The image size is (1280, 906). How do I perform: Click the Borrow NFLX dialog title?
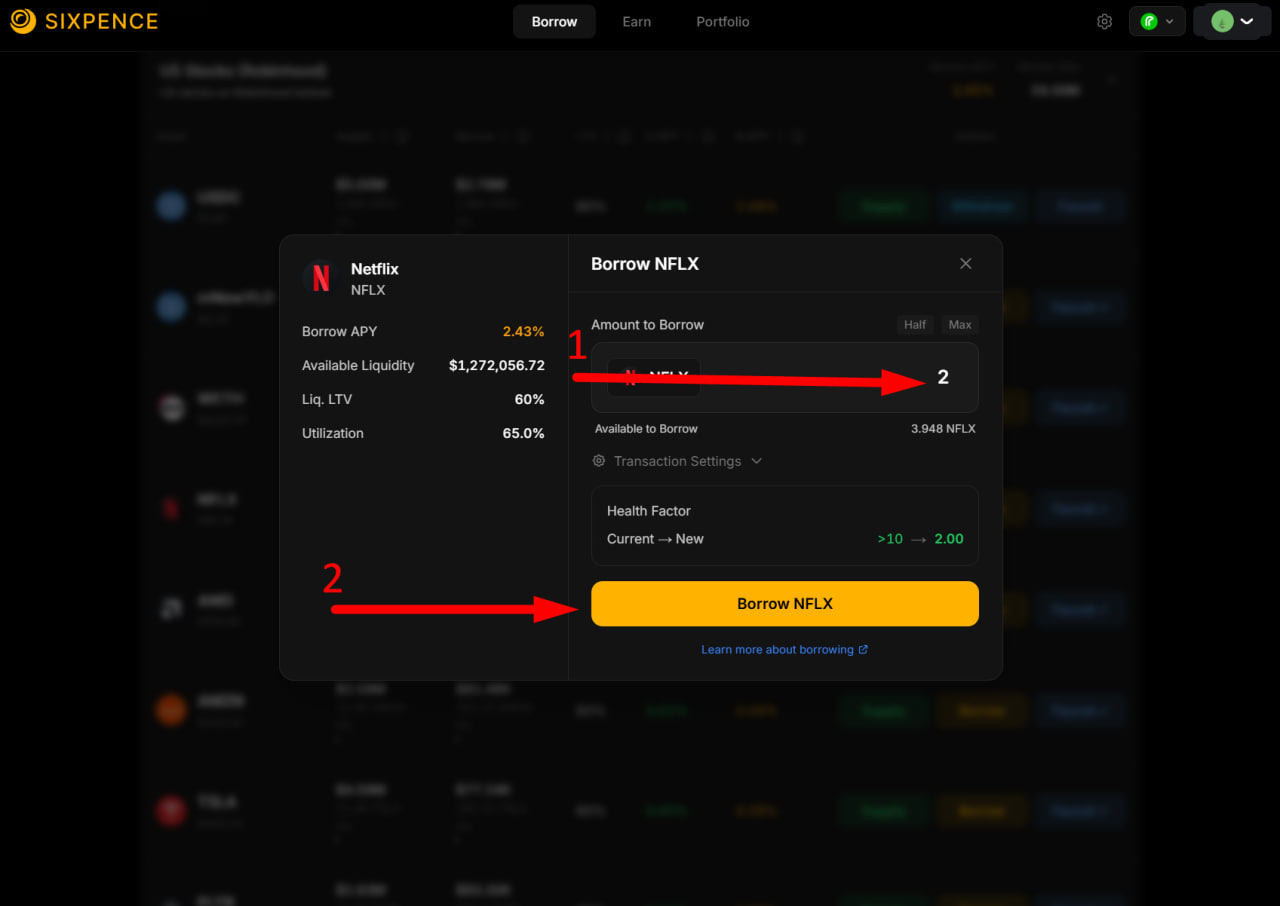tap(645, 264)
